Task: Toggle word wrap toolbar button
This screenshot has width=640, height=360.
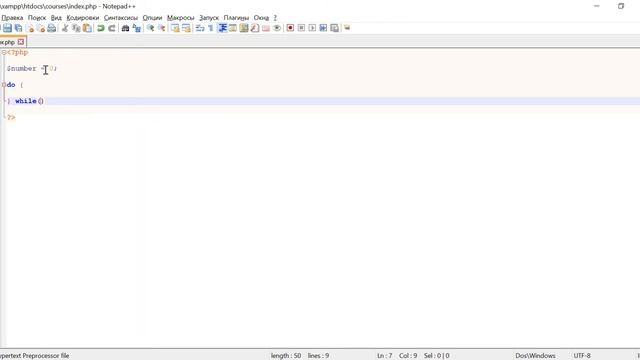Action: coord(200,28)
